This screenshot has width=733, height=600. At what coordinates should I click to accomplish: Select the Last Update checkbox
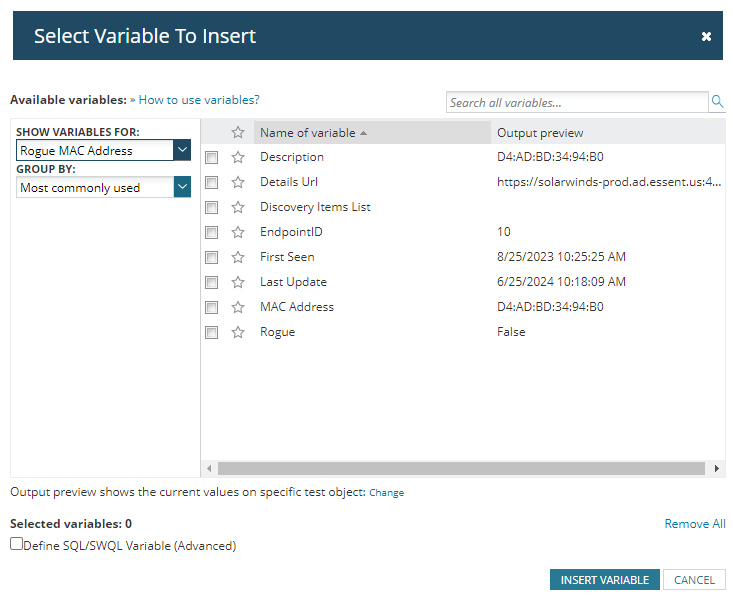[211, 282]
